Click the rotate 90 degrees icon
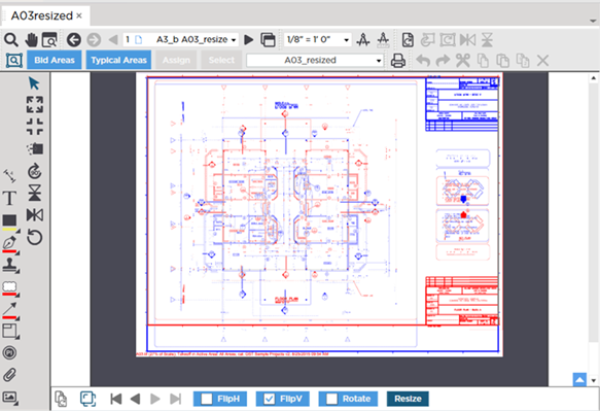600x411 pixels. tap(34, 171)
